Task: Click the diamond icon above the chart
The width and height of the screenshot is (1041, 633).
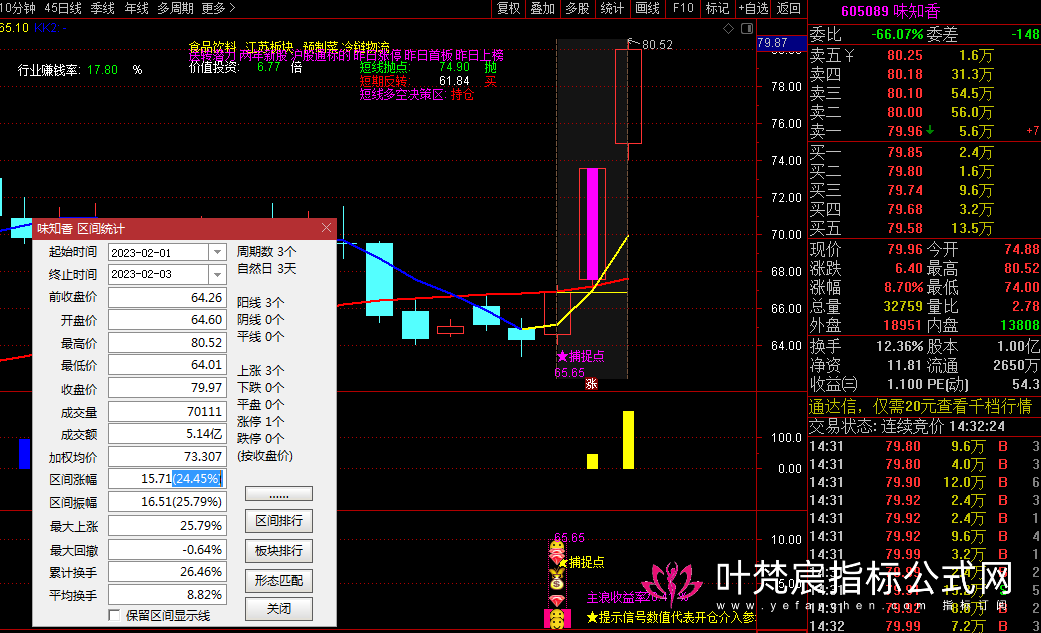Action: [728, 28]
